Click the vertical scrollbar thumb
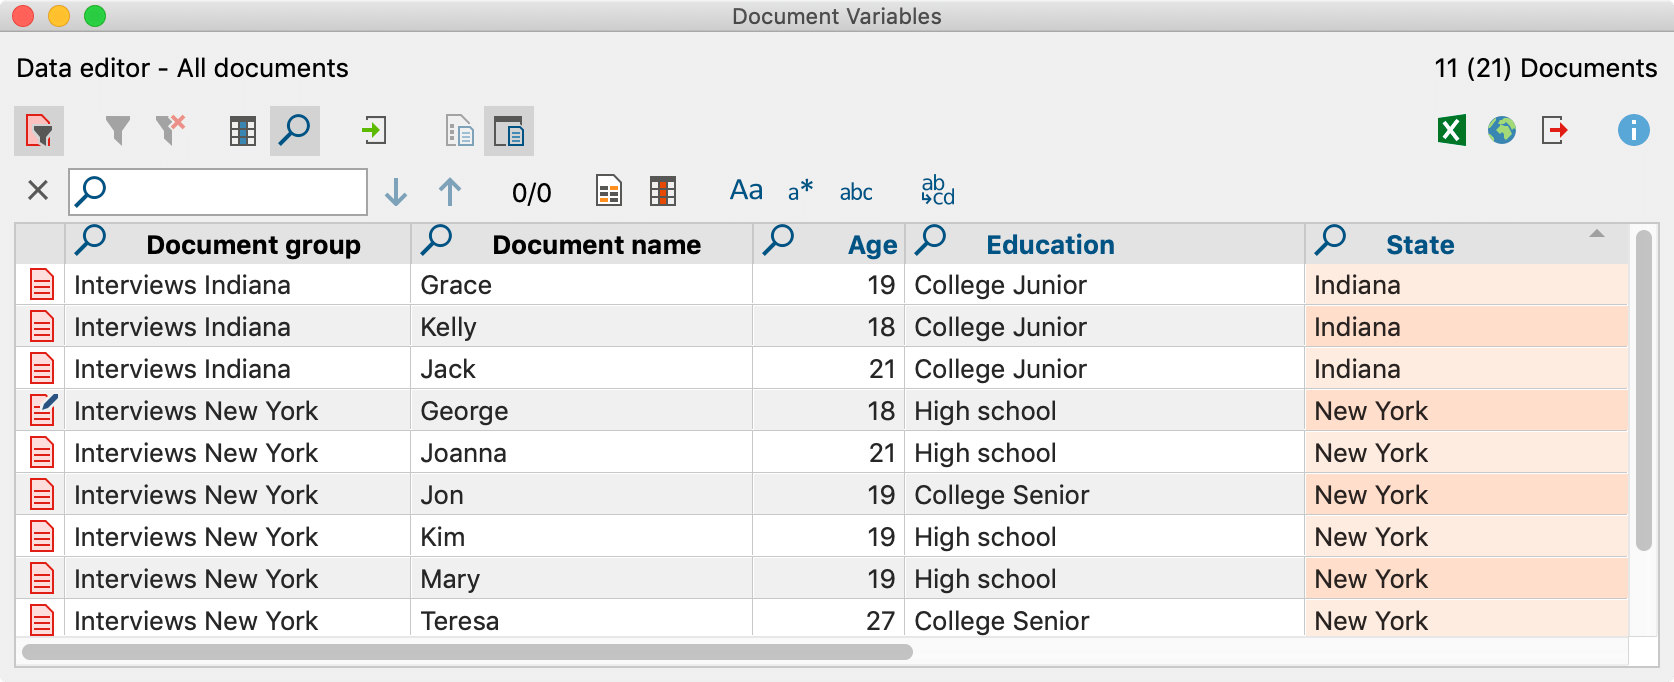The width and height of the screenshot is (1674, 682). pyautogui.click(x=1643, y=390)
